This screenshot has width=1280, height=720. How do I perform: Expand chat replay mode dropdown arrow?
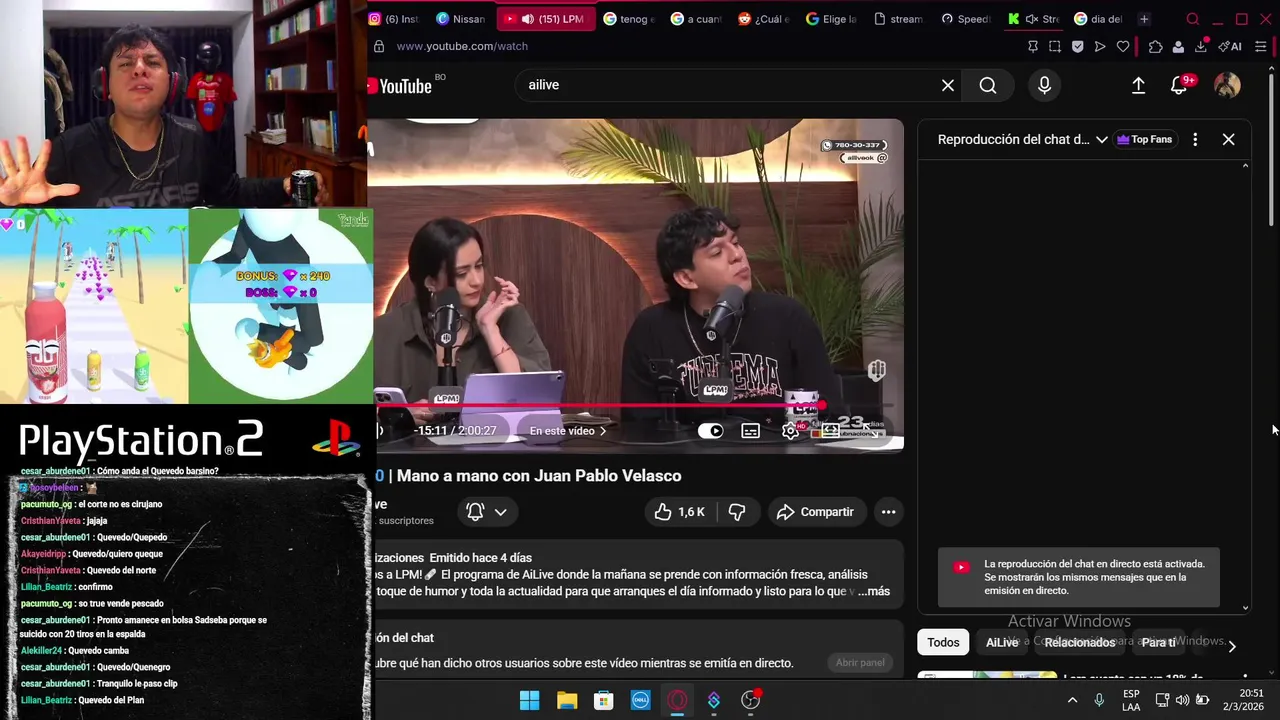point(1101,140)
